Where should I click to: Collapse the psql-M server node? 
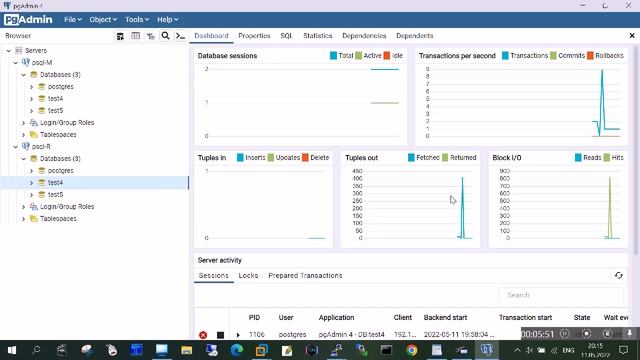click(16, 63)
